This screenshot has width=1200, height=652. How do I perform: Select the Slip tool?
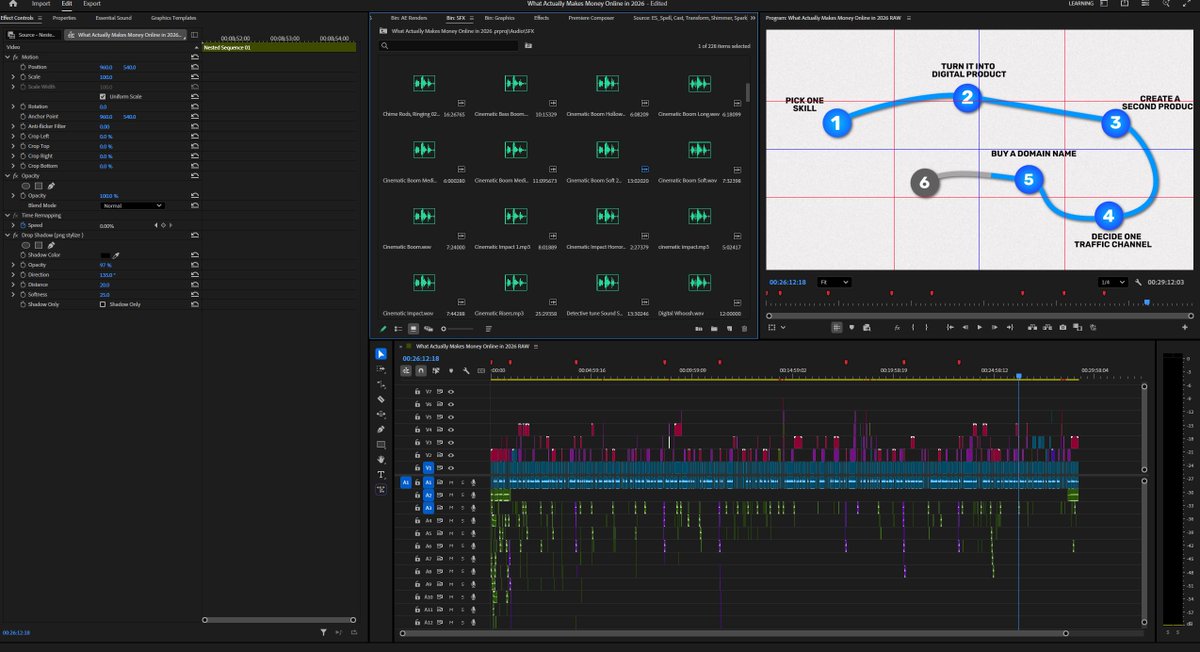click(x=381, y=414)
